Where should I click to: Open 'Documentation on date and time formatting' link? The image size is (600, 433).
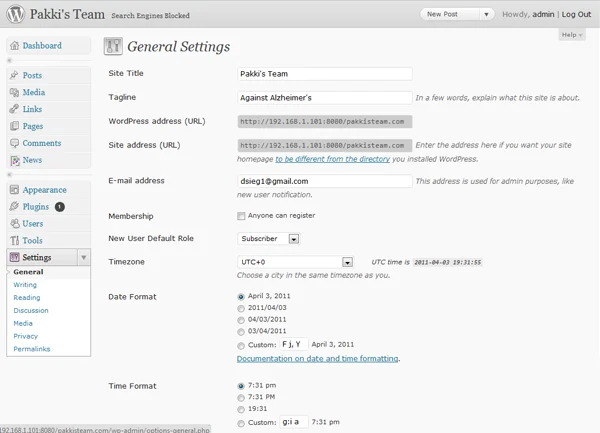(x=318, y=359)
